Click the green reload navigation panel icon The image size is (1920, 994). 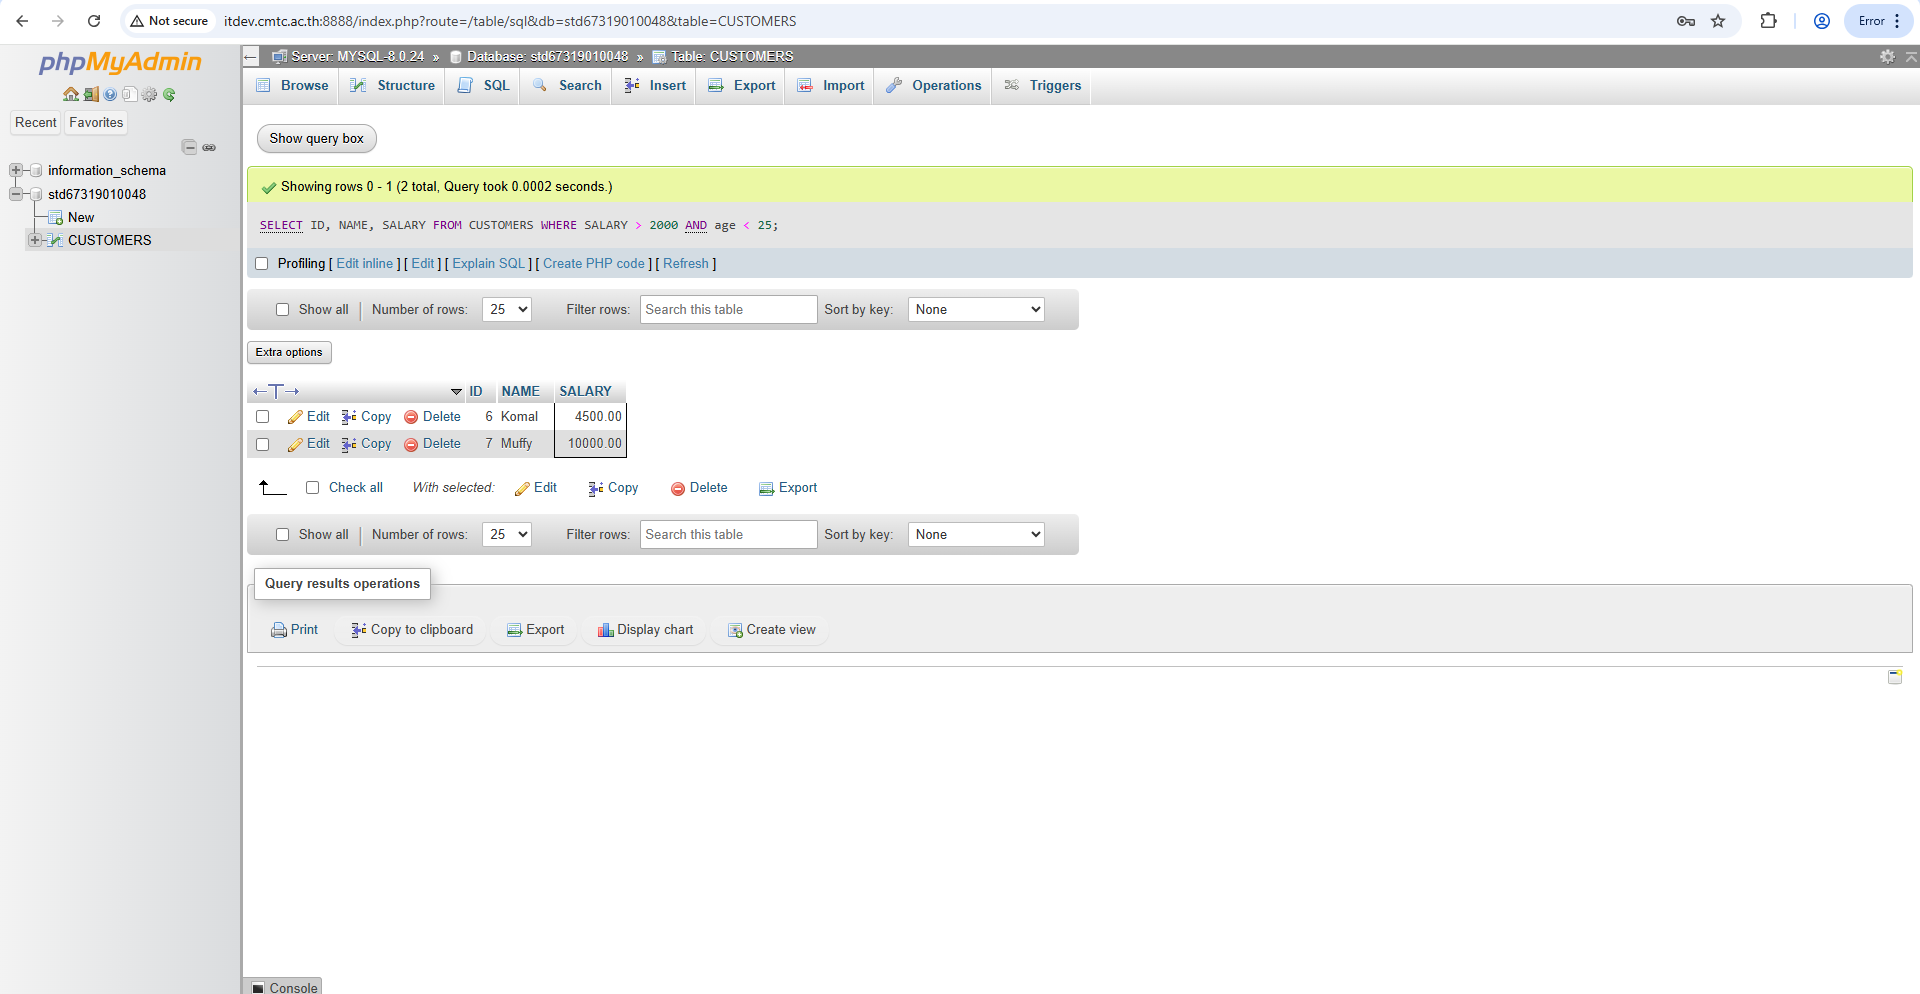(169, 94)
